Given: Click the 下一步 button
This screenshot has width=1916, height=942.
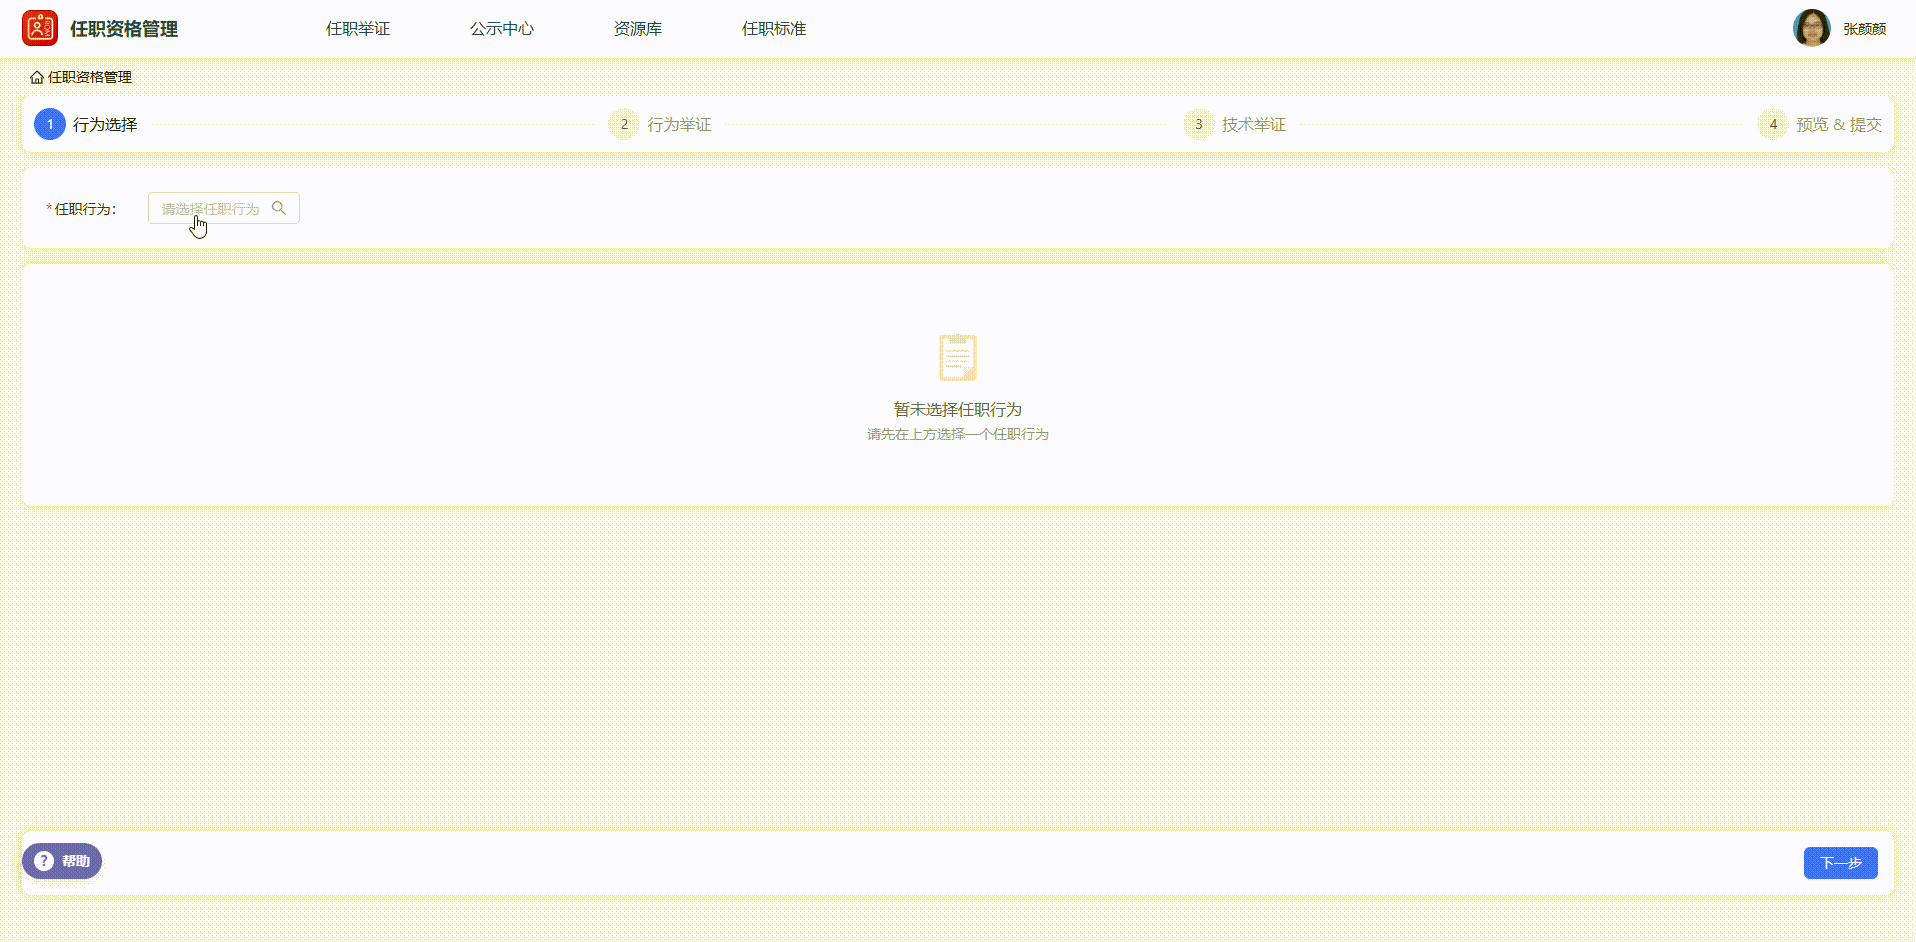Looking at the screenshot, I should point(1840,862).
